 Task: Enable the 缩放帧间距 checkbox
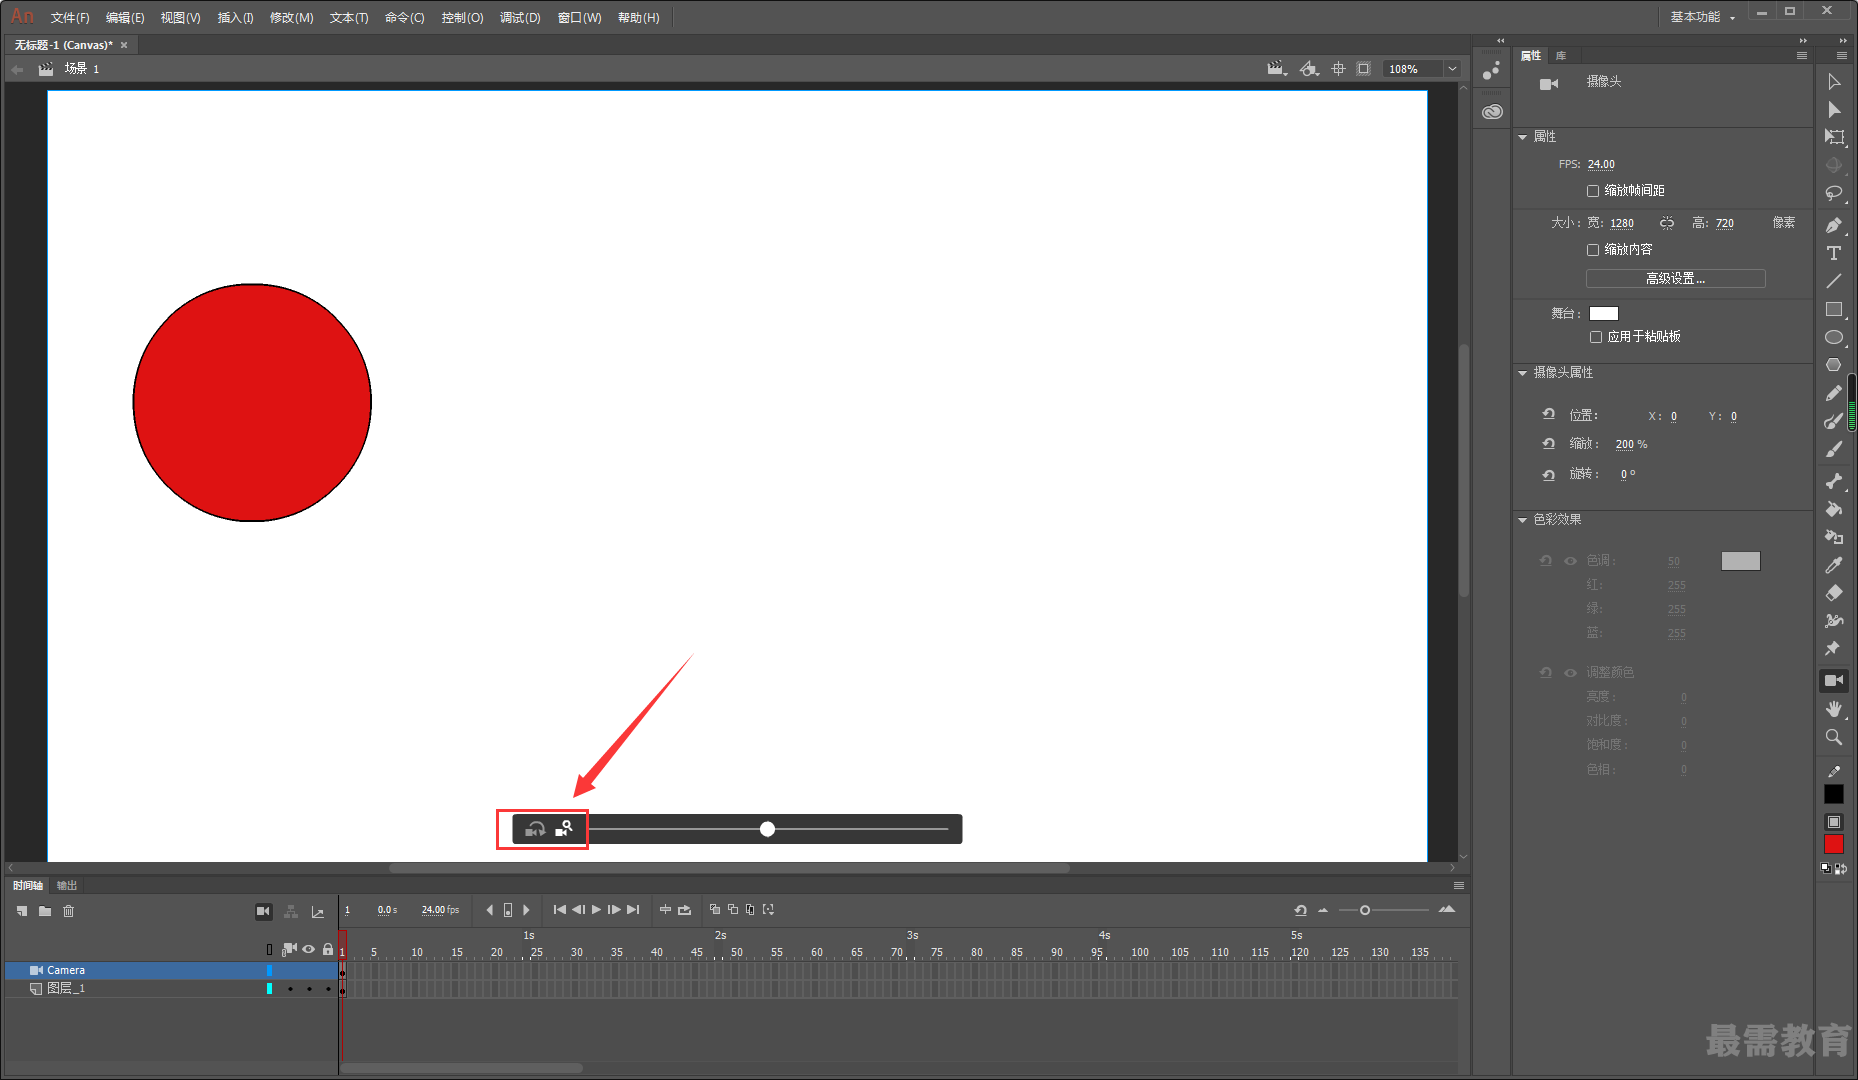1593,191
